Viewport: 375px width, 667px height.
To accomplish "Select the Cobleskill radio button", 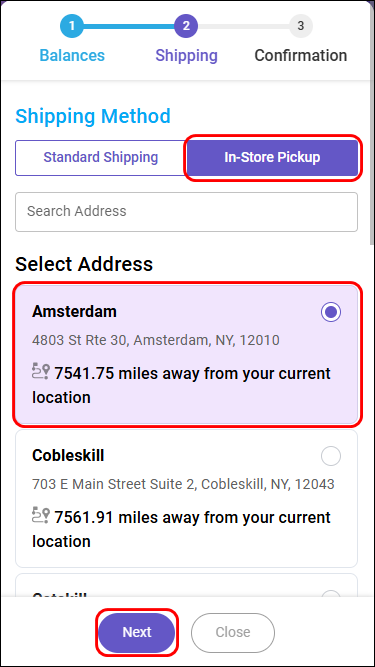I will click(331, 456).
